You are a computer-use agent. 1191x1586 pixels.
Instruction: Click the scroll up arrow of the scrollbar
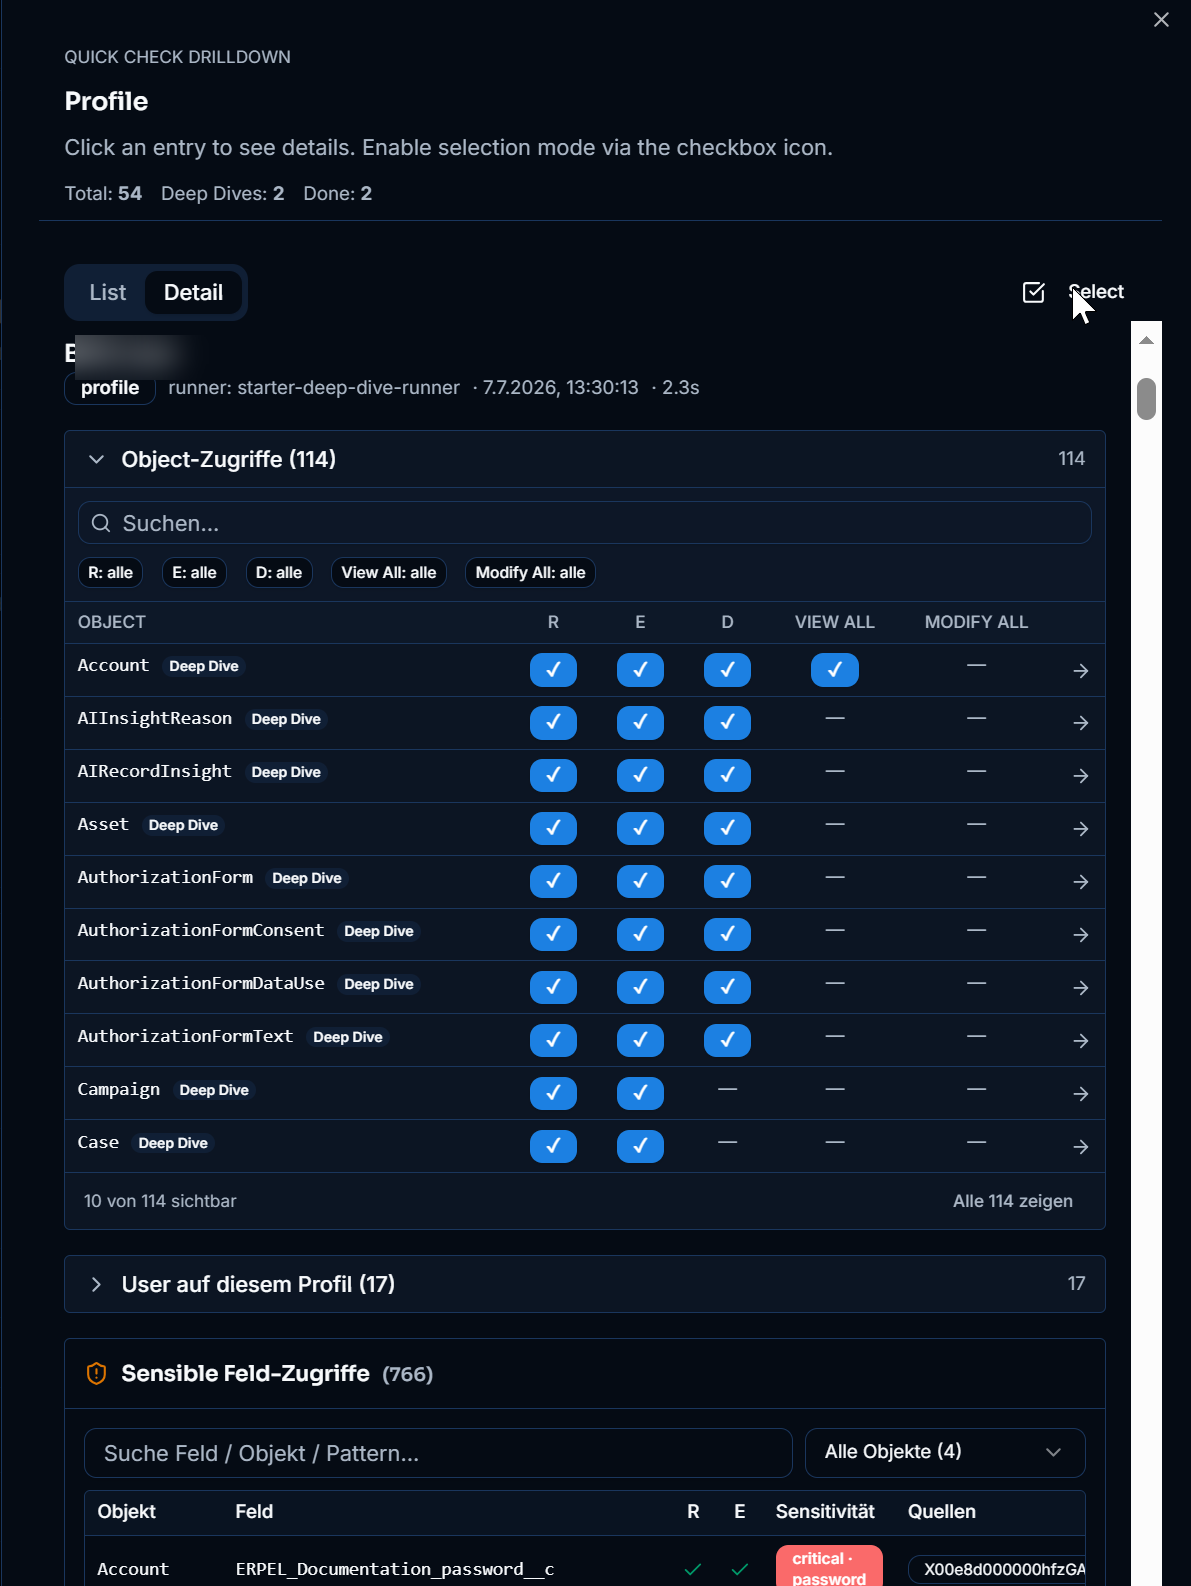pyautogui.click(x=1146, y=341)
